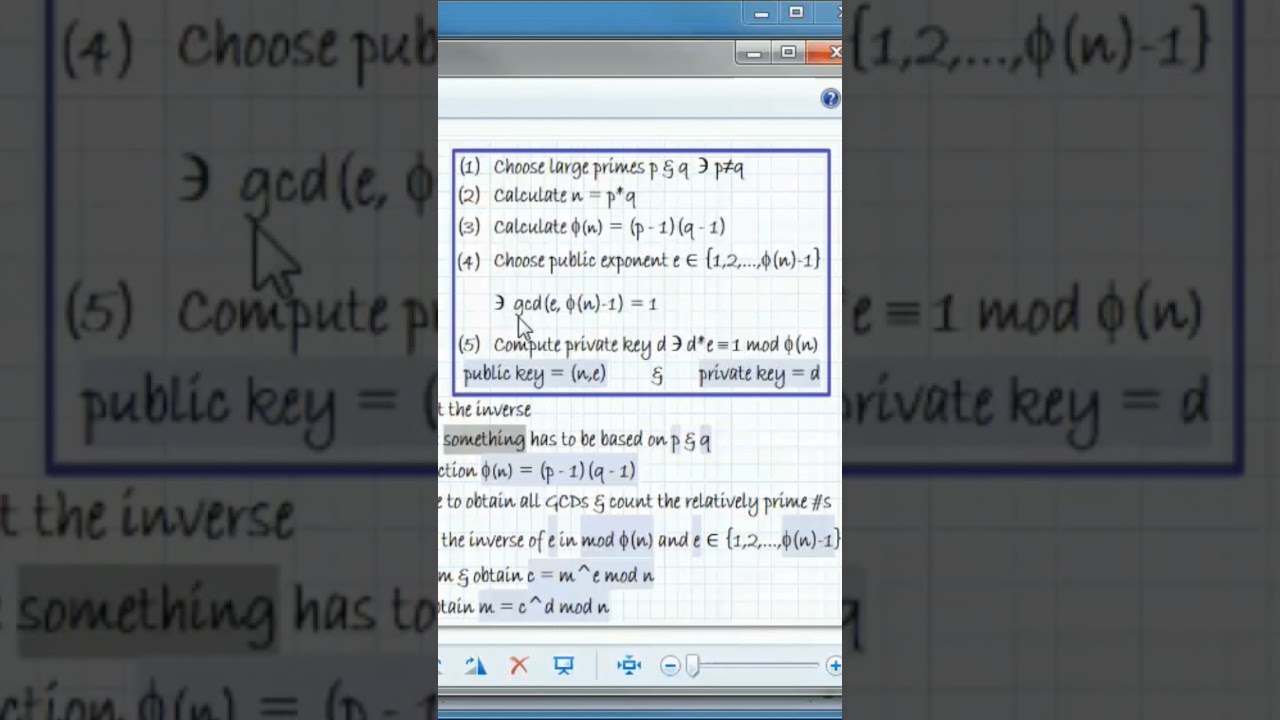
Task: Click the text "m = c^d mod n"
Action: point(543,606)
